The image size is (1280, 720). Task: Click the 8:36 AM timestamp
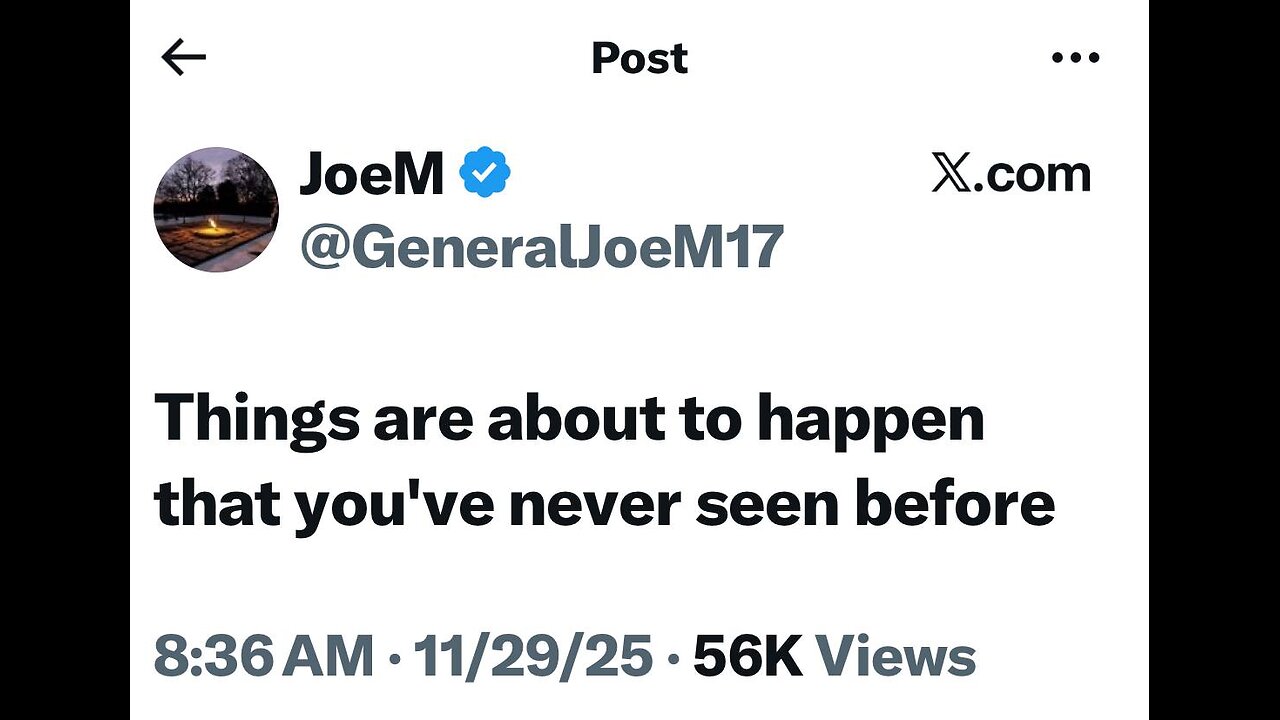tap(263, 657)
